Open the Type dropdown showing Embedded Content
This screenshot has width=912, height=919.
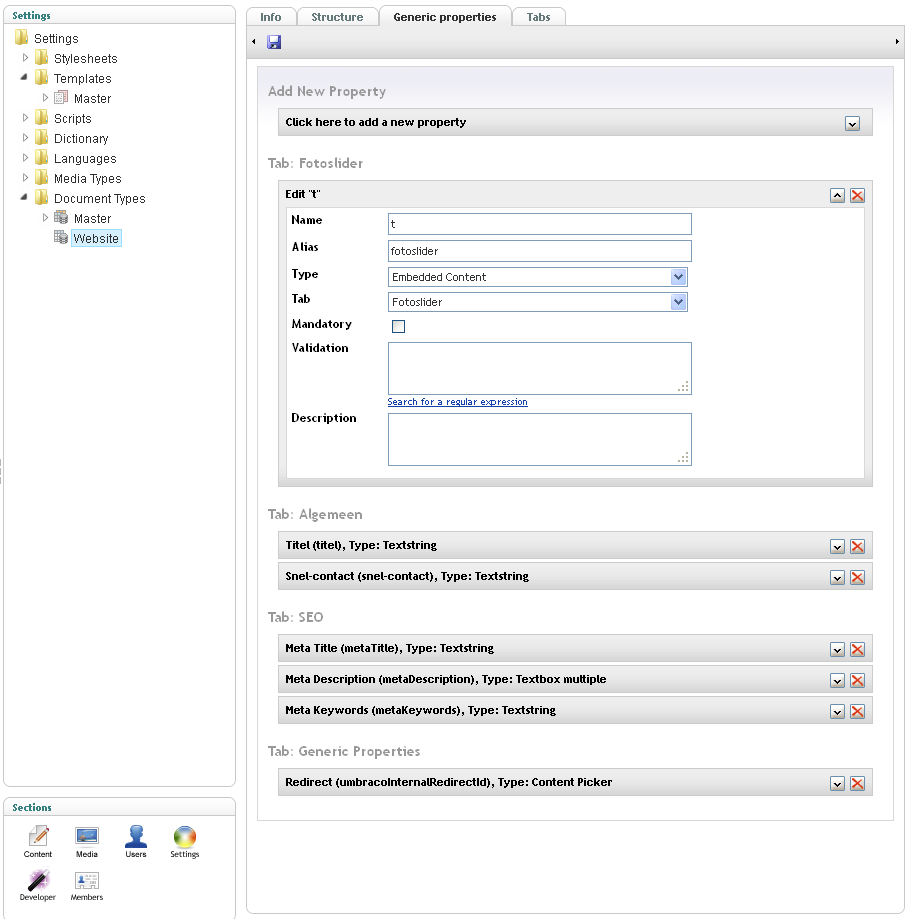[x=538, y=277]
